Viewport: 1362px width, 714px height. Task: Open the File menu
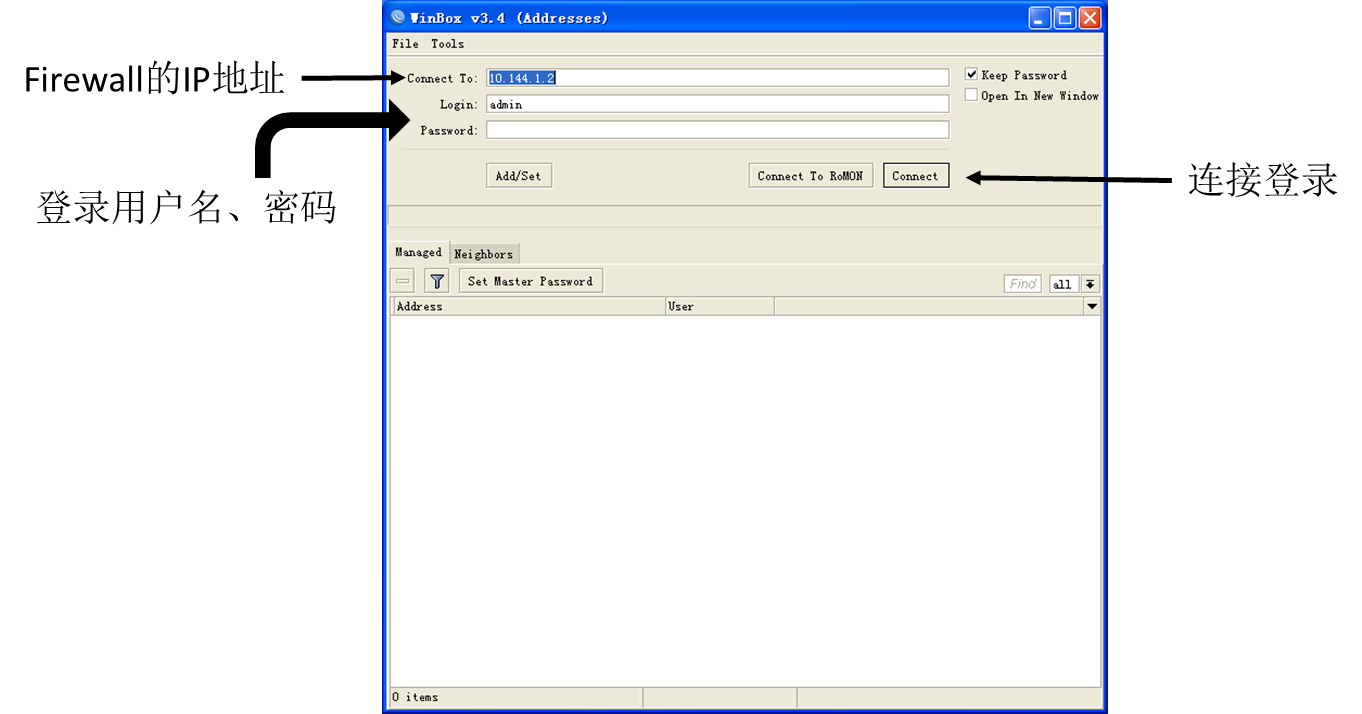point(405,44)
